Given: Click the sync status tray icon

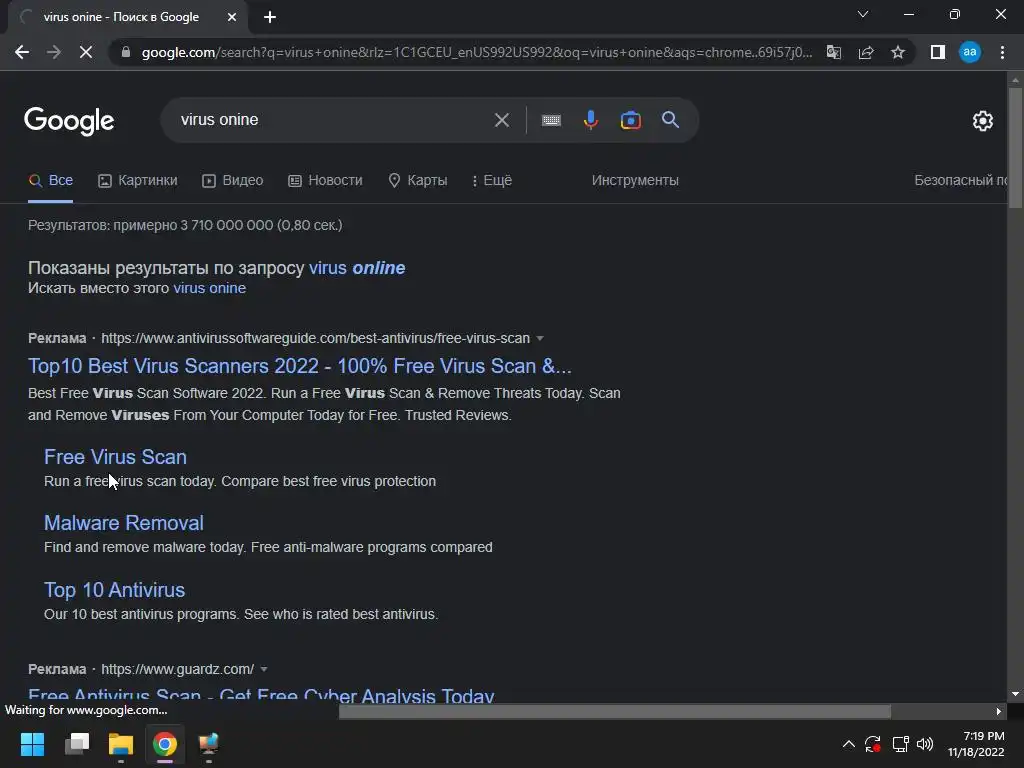Looking at the screenshot, I should [873, 744].
